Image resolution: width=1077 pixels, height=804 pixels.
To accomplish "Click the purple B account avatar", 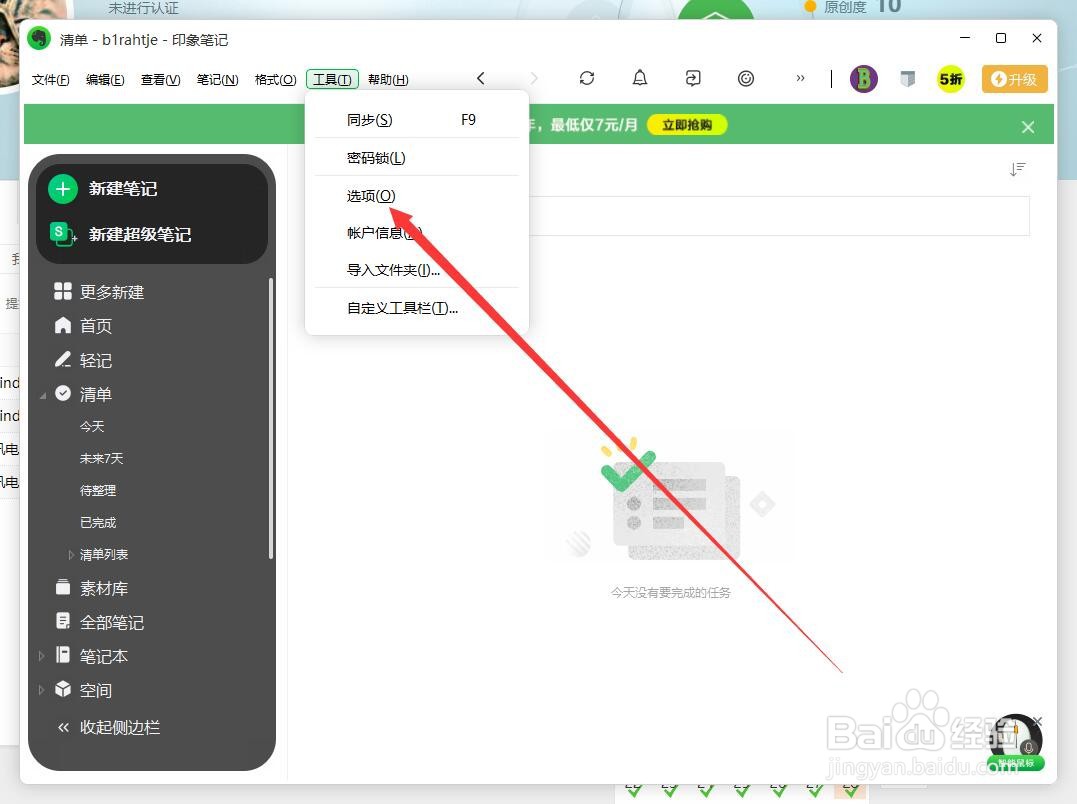I will pos(863,79).
